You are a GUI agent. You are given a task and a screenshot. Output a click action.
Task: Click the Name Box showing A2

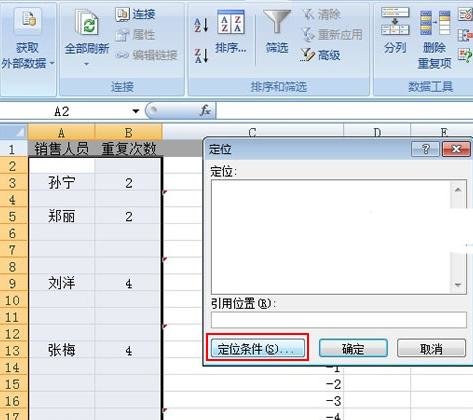(x=63, y=111)
